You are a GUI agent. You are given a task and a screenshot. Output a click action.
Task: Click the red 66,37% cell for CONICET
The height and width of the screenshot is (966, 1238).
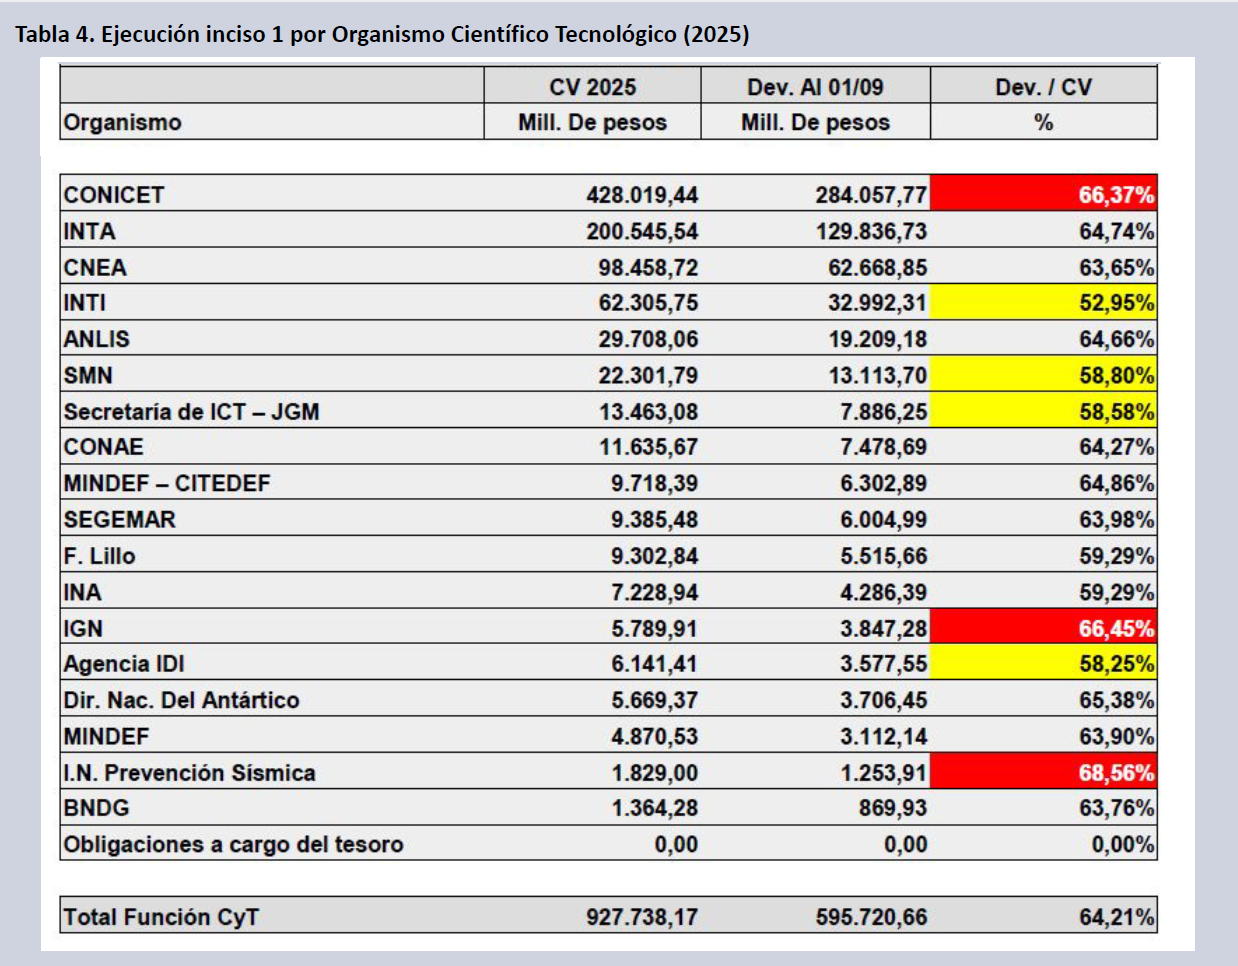pos(1043,194)
